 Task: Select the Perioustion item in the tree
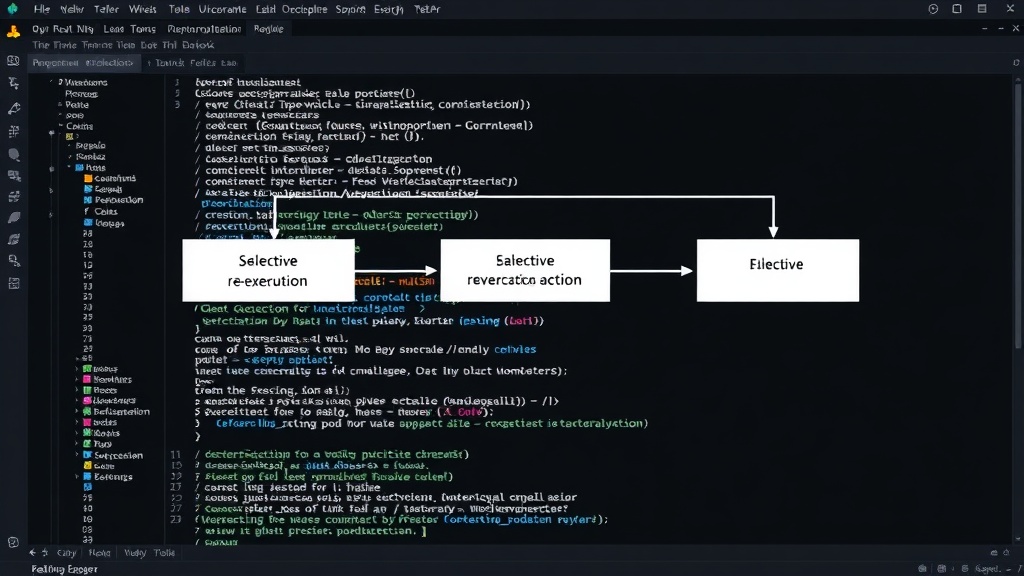click(119, 200)
